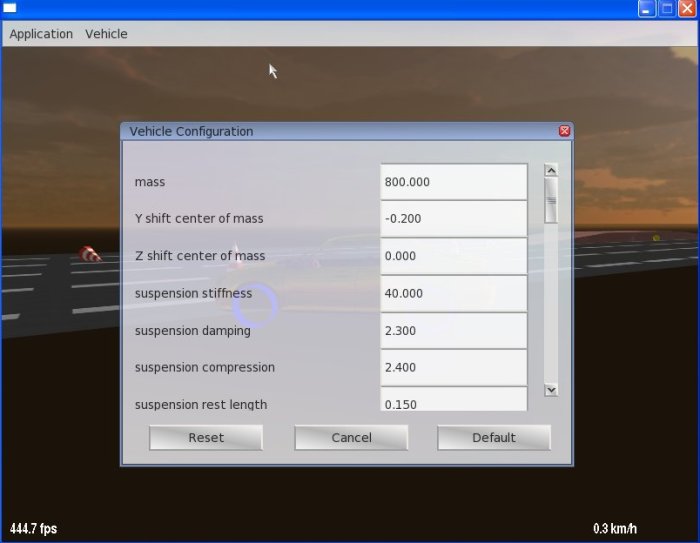Click the Vehicle Configuration title text
The width and height of the screenshot is (700, 543).
[x=191, y=131]
